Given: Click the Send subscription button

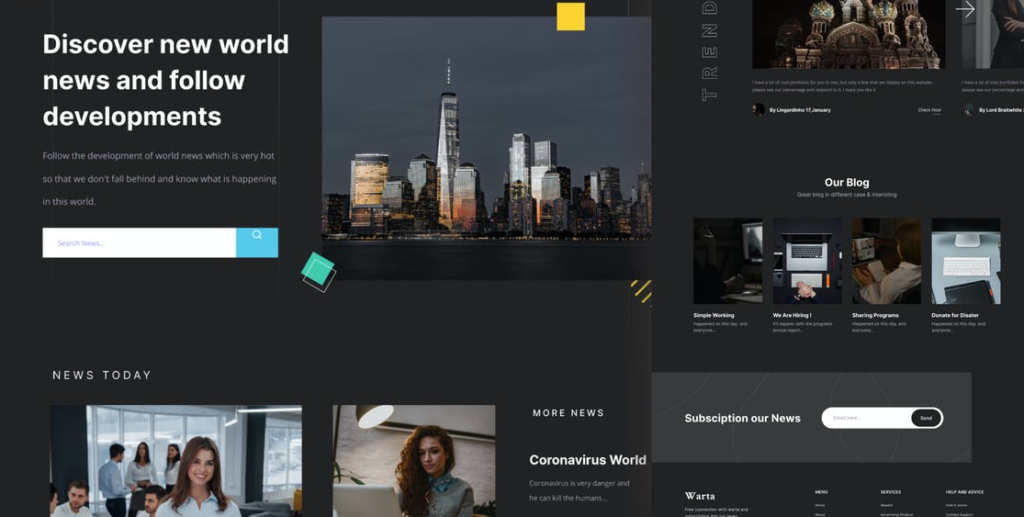Looking at the screenshot, I should click(x=926, y=418).
